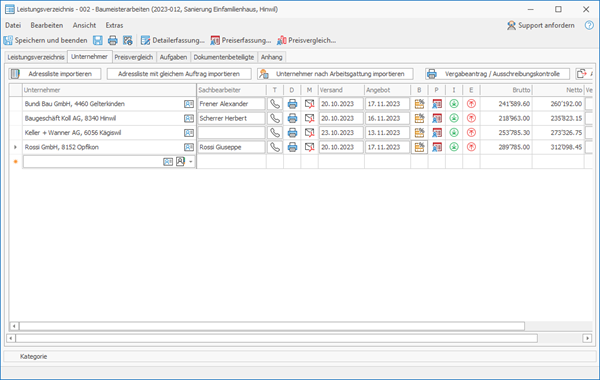Click the phone icon for Baugeschäft Koll AG

tap(275, 118)
